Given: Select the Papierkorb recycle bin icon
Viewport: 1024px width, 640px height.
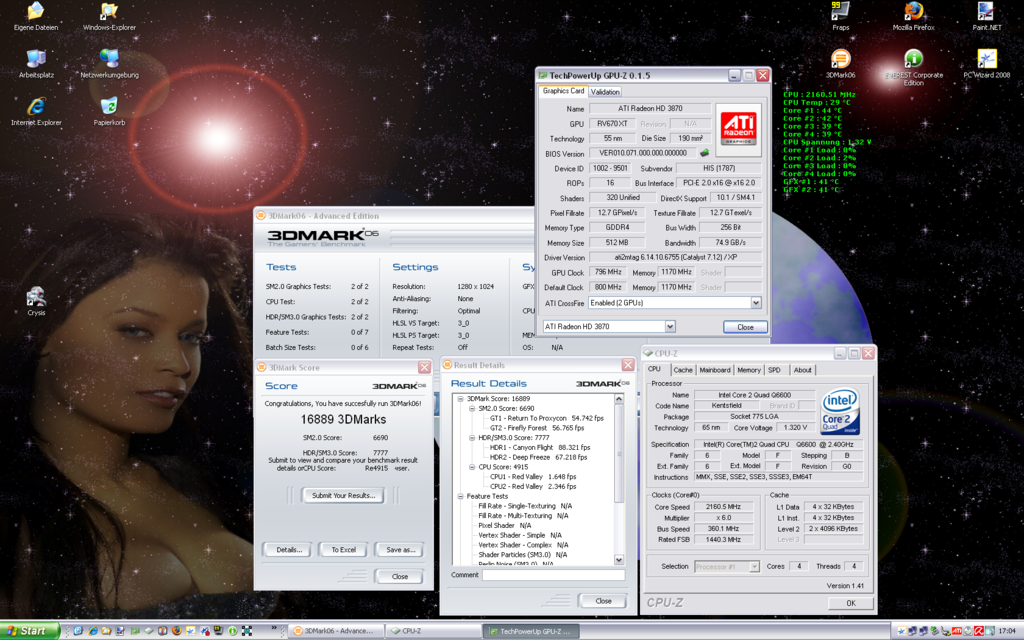Looking at the screenshot, I should [109, 112].
